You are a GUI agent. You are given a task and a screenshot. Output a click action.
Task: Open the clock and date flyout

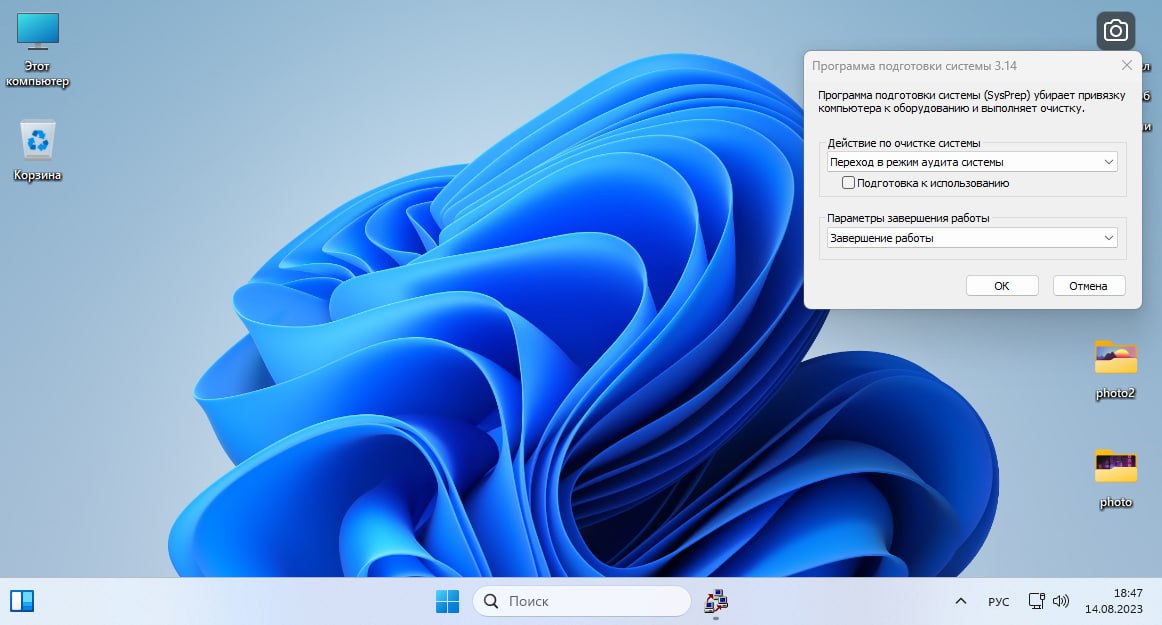[1114, 601]
